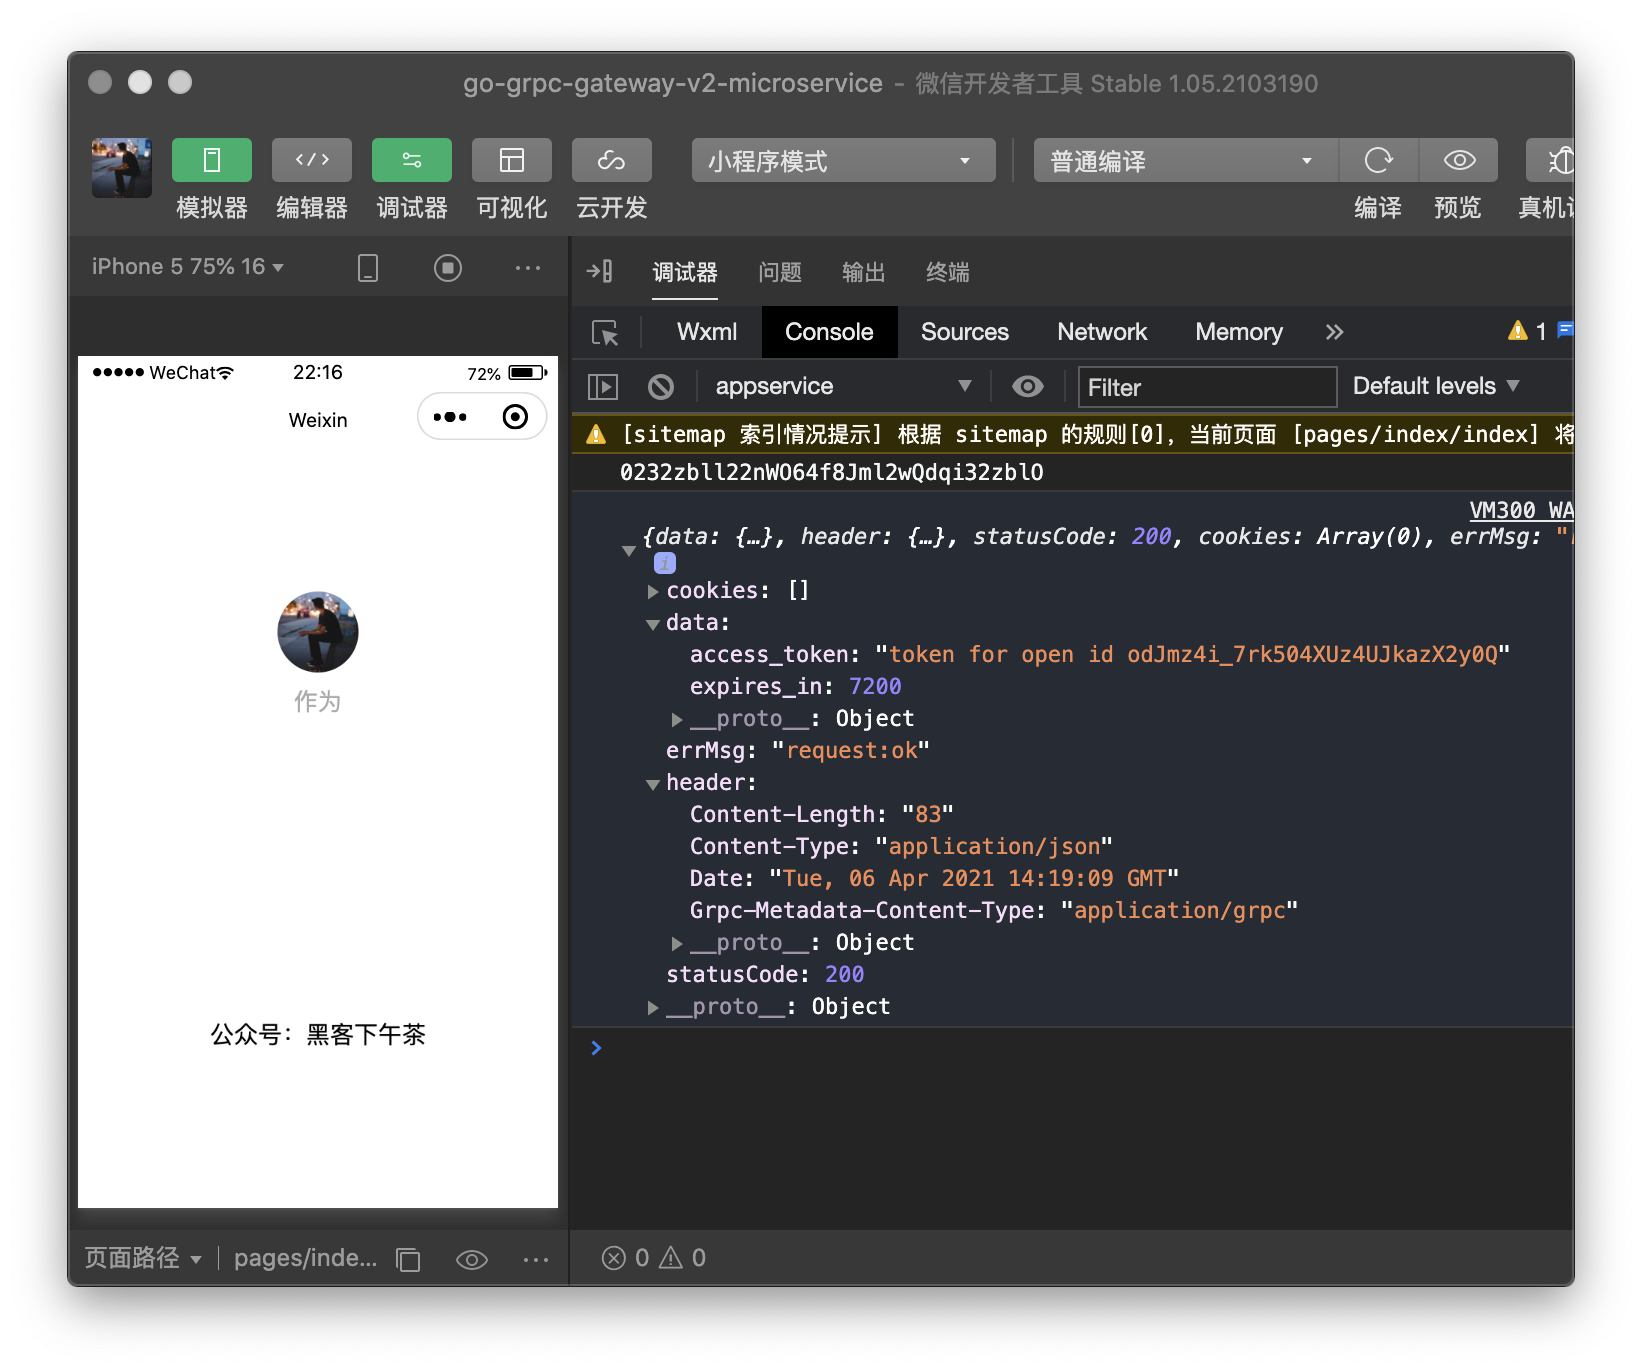Click the pages/inde... path text
1642x1370 pixels.
pyautogui.click(x=306, y=1258)
